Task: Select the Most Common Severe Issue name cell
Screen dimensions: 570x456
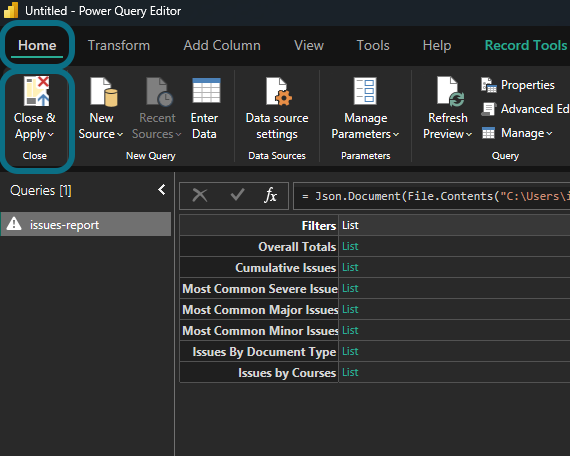Action: click(x=259, y=288)
